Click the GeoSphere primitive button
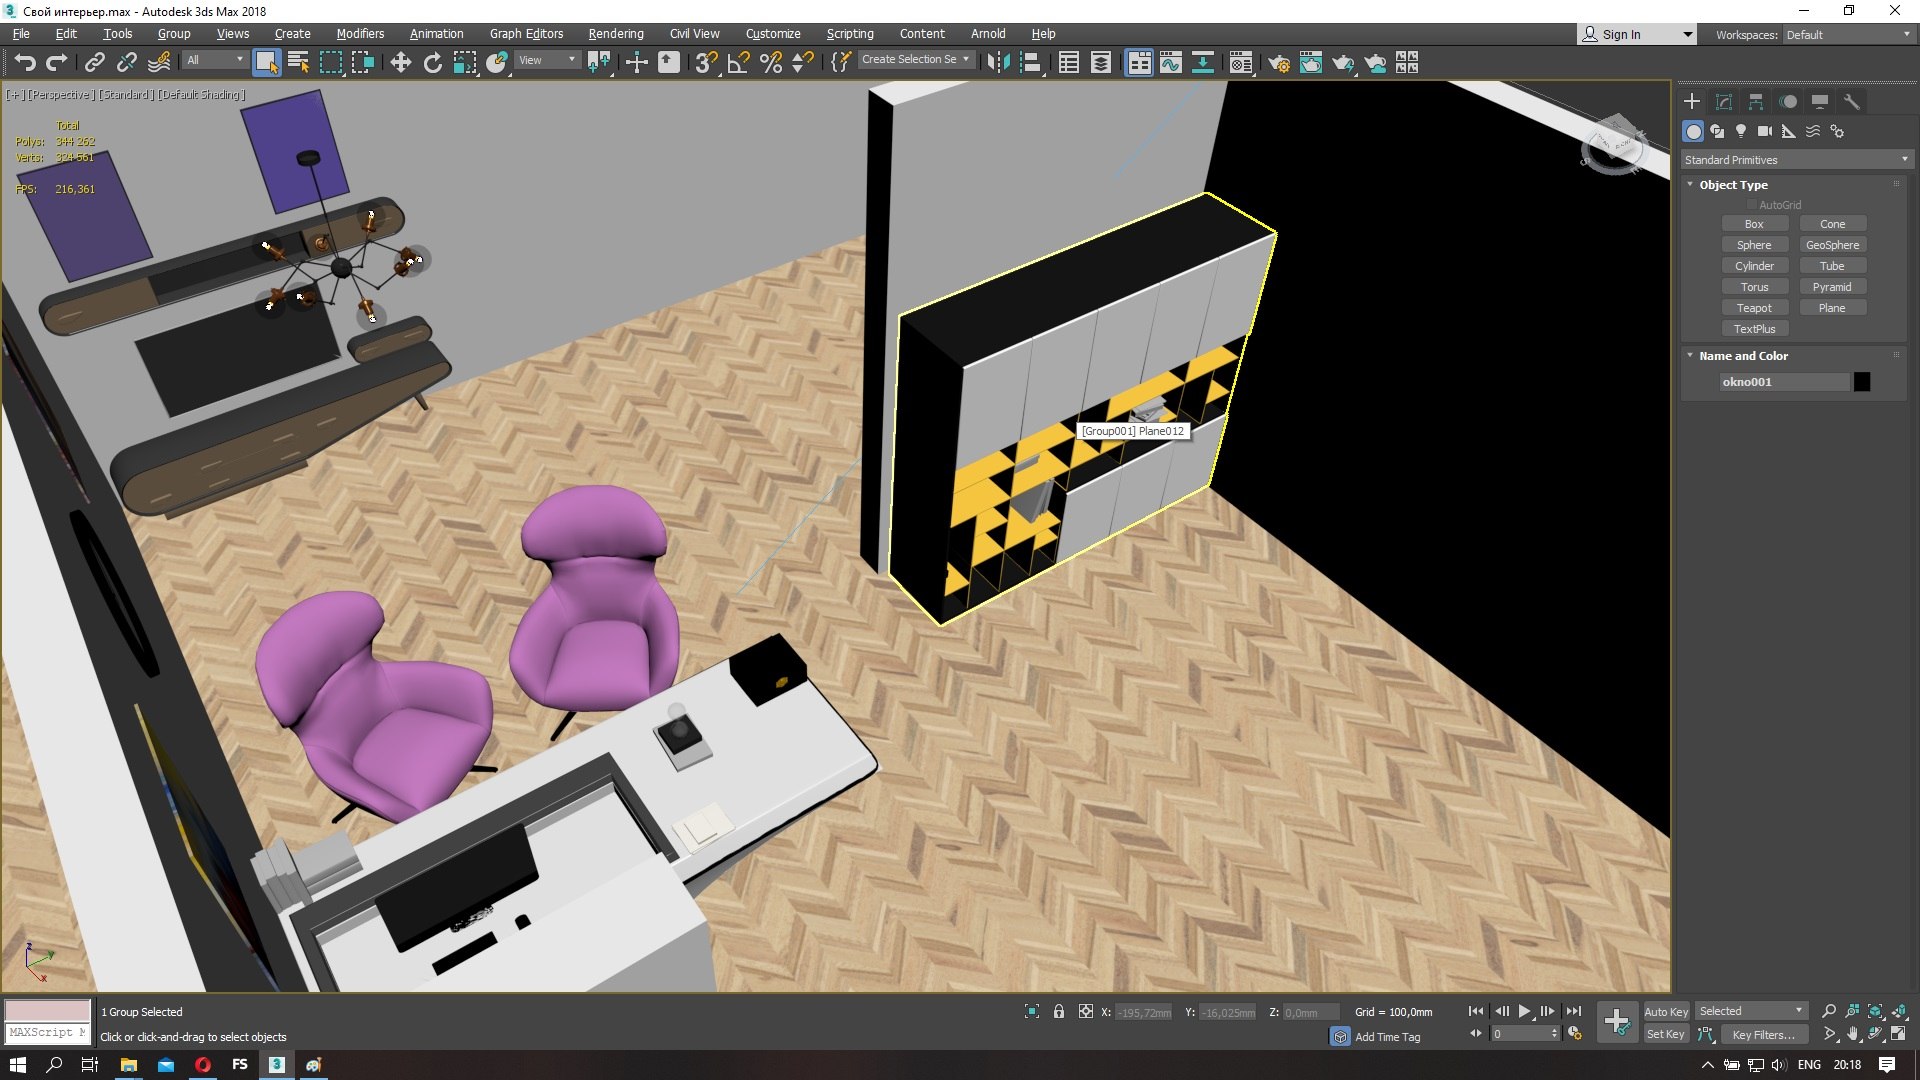The height and width of the screenshot is (1080, 1920). tap(1833, 245)
